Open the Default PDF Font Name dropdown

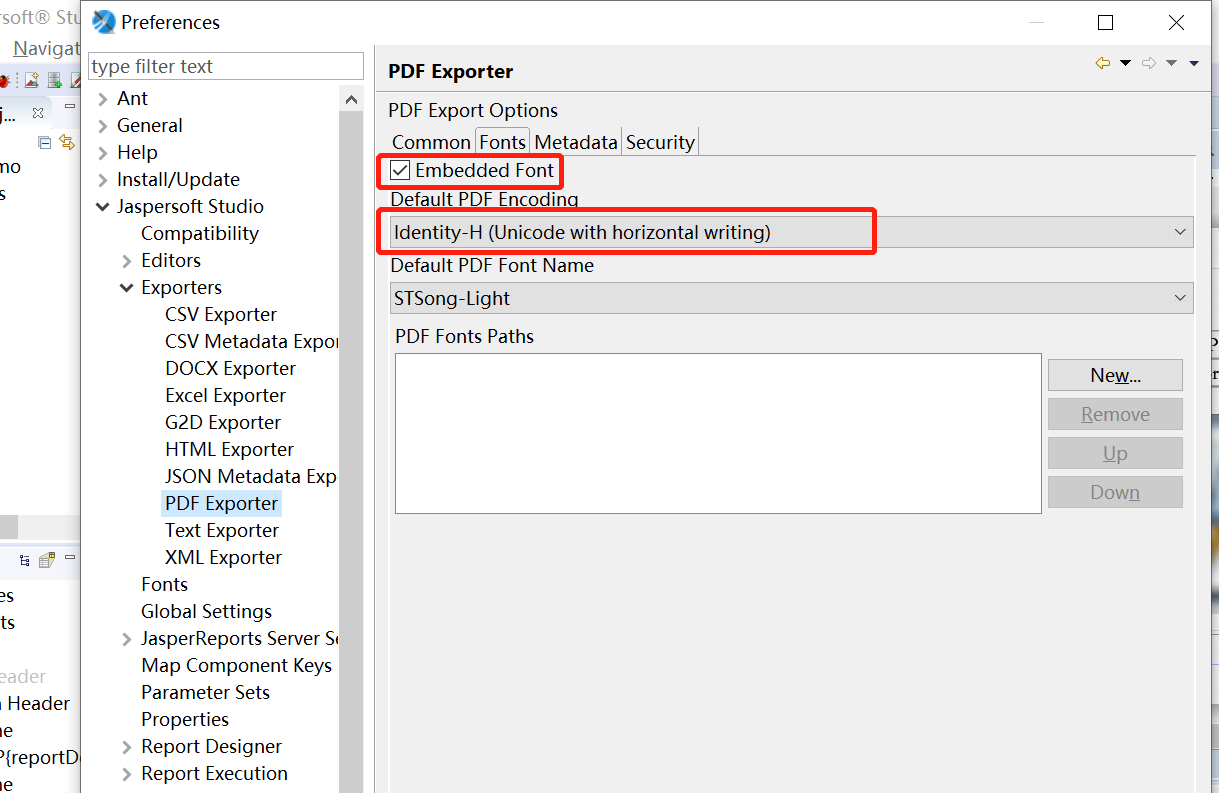pyautogui.click(x=791, y=298)
